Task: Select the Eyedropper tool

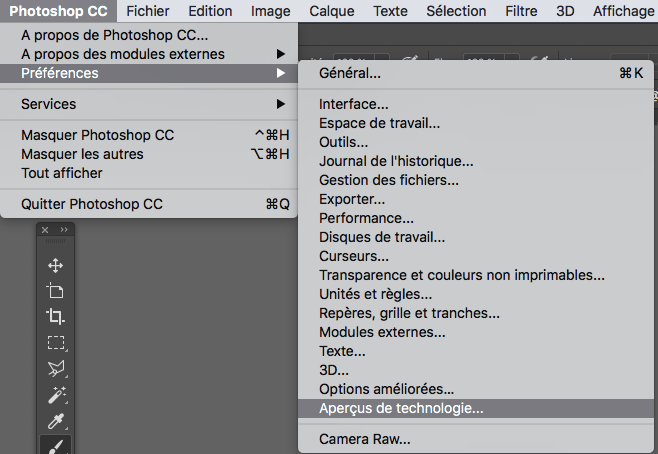Action: click(x=55, y=421)
